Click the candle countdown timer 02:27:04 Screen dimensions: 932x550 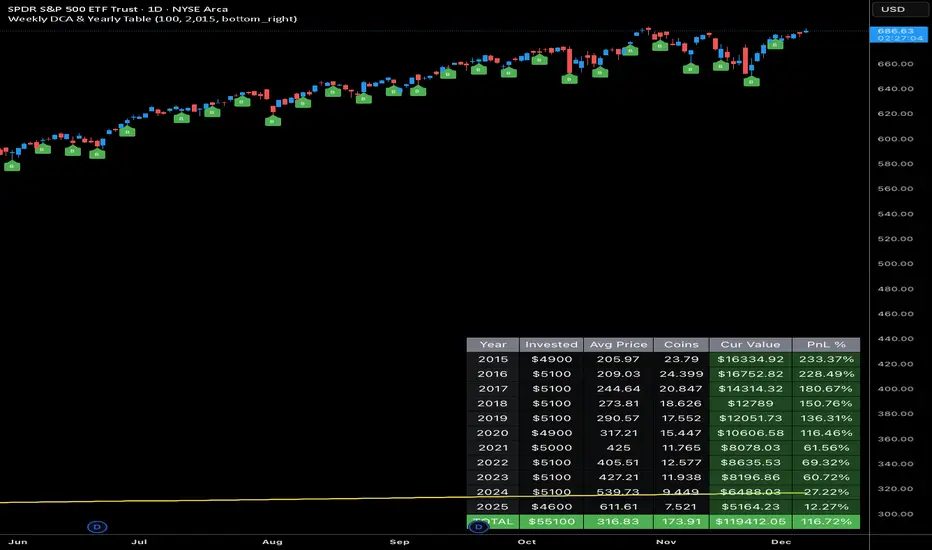pos(895,43)
